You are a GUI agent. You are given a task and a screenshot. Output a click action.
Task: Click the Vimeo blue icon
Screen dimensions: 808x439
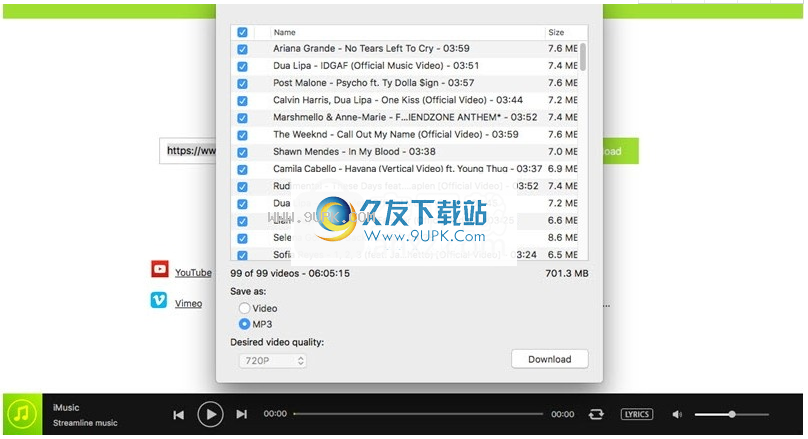click(x=159, y=300)
